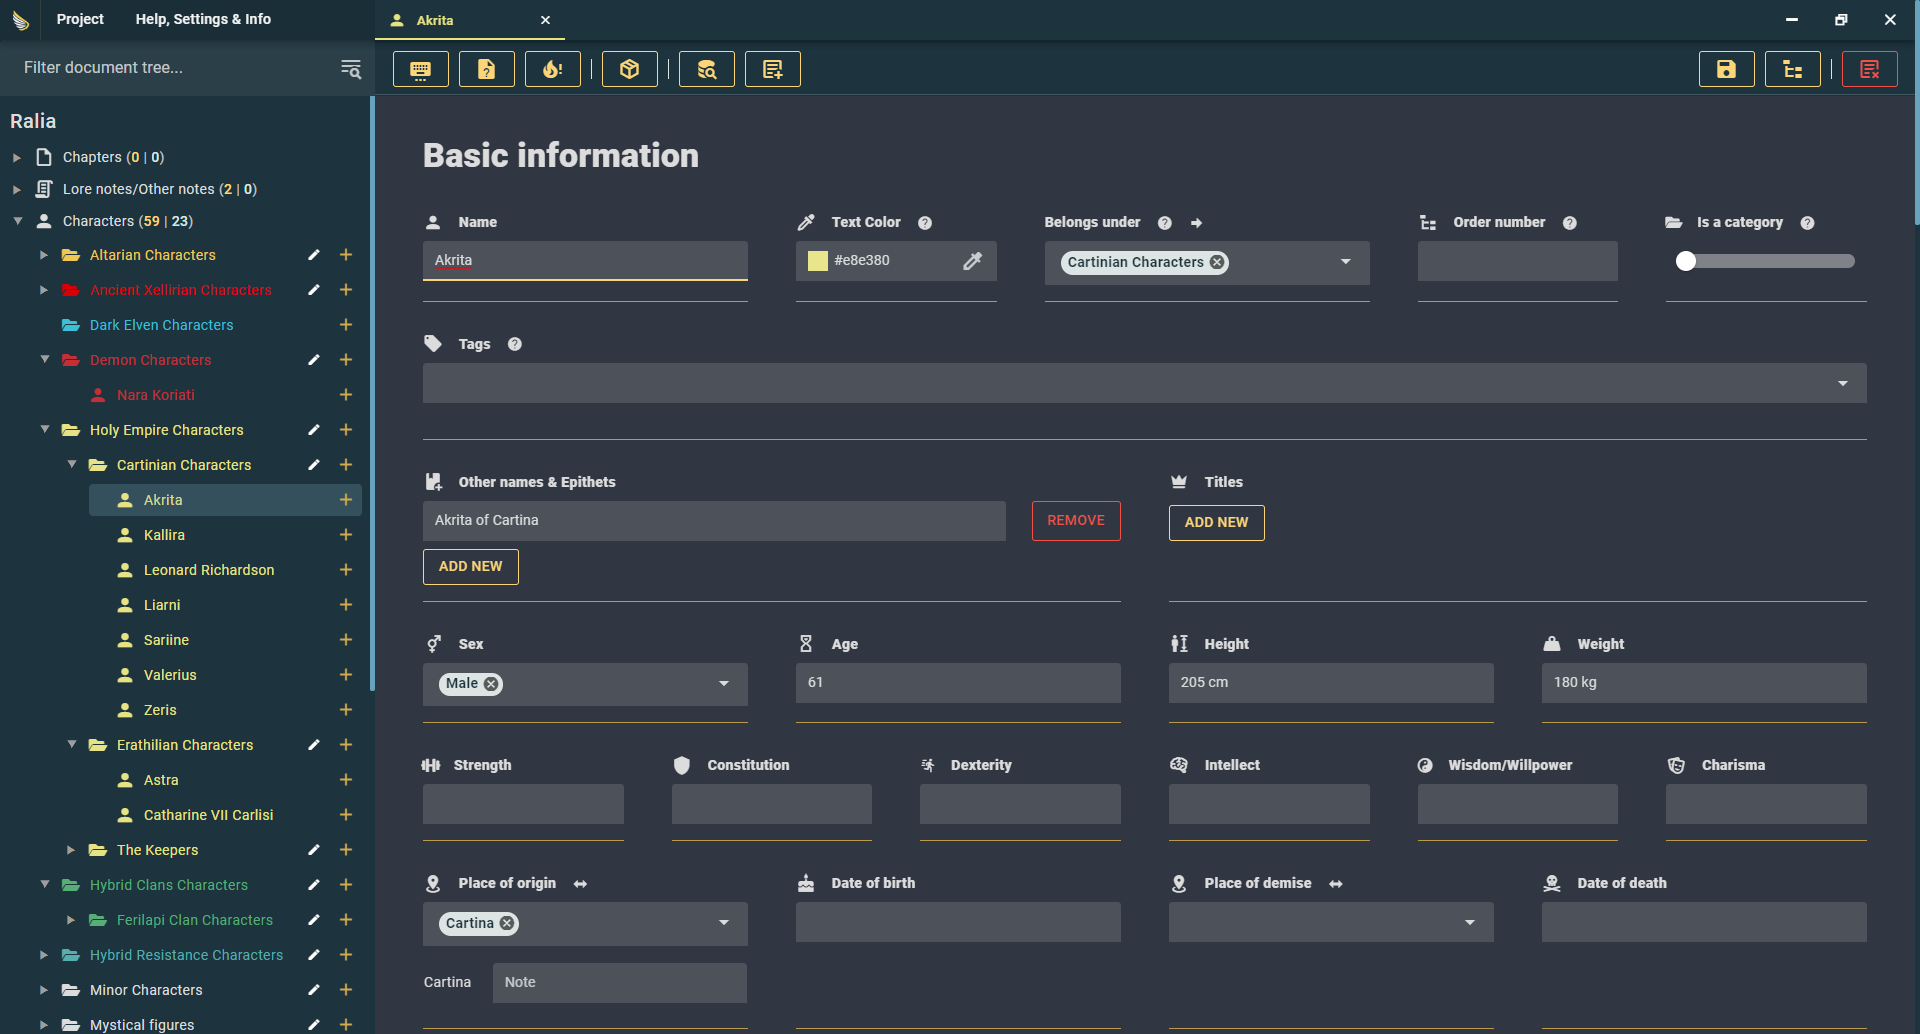1920x1034 pixels.
Task: Click the yellow text color swatch
Action: click(x=818, y=261)
